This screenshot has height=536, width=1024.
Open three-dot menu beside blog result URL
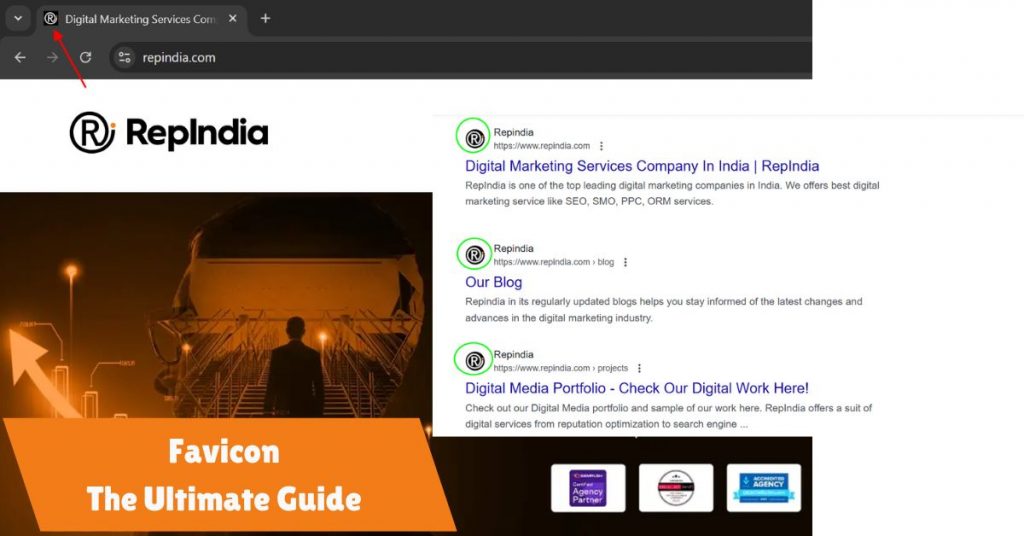(626, 262)
